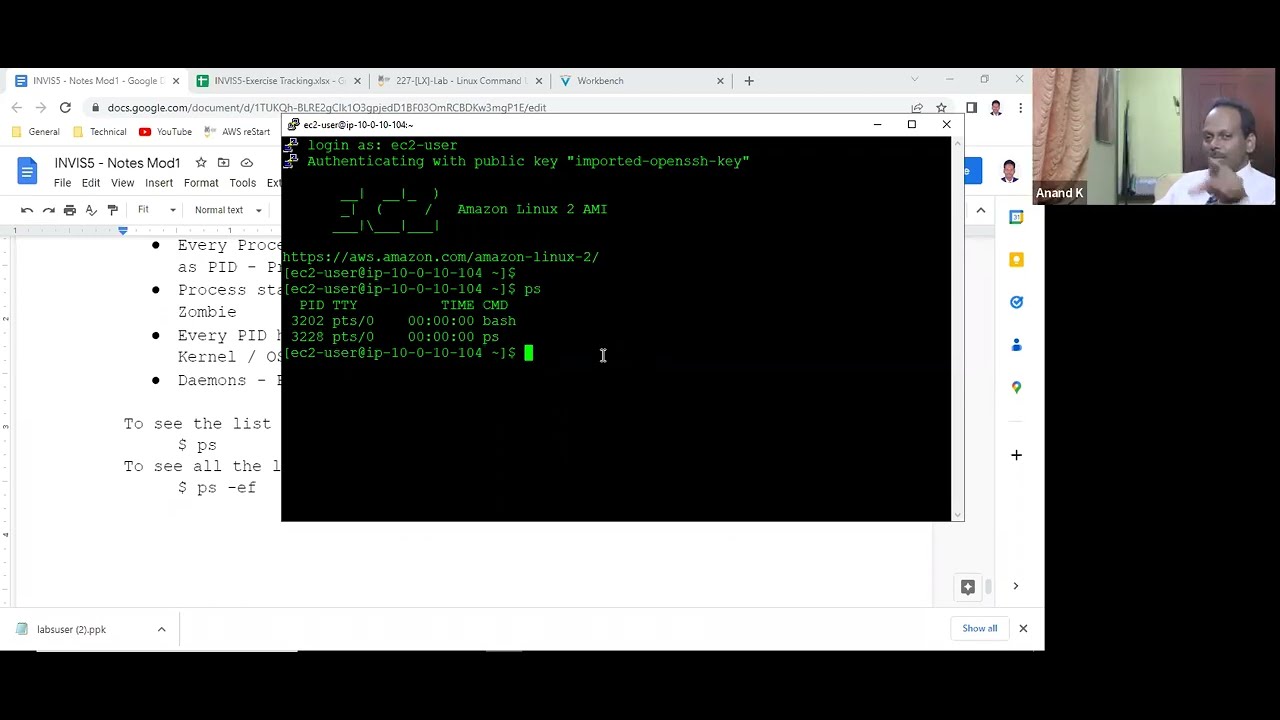Screen dimensions: 1280x720
Task: Open the General bookmarks folder
Action: click(x=35, y=132)
